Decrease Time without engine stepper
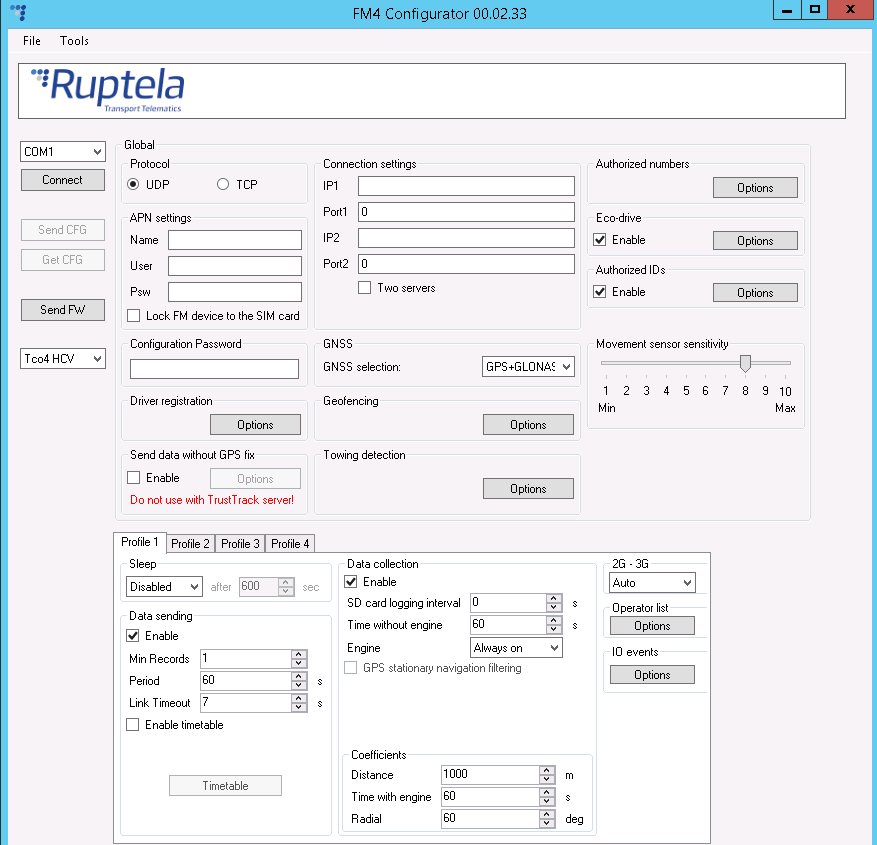 (554, 630)
